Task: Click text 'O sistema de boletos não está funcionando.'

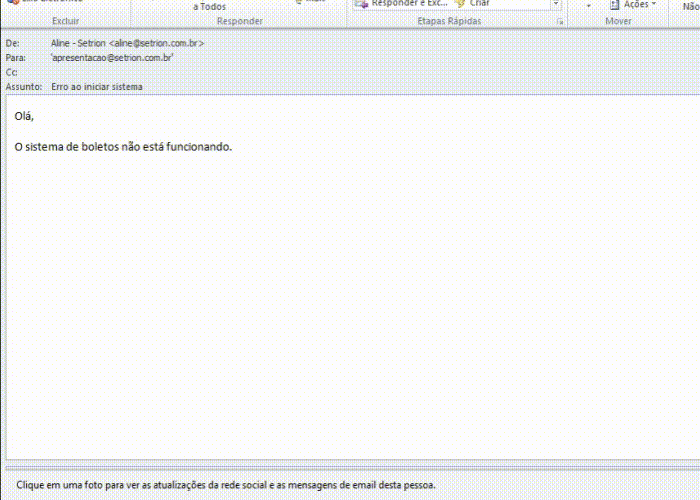Action: [x=123, y=147]
